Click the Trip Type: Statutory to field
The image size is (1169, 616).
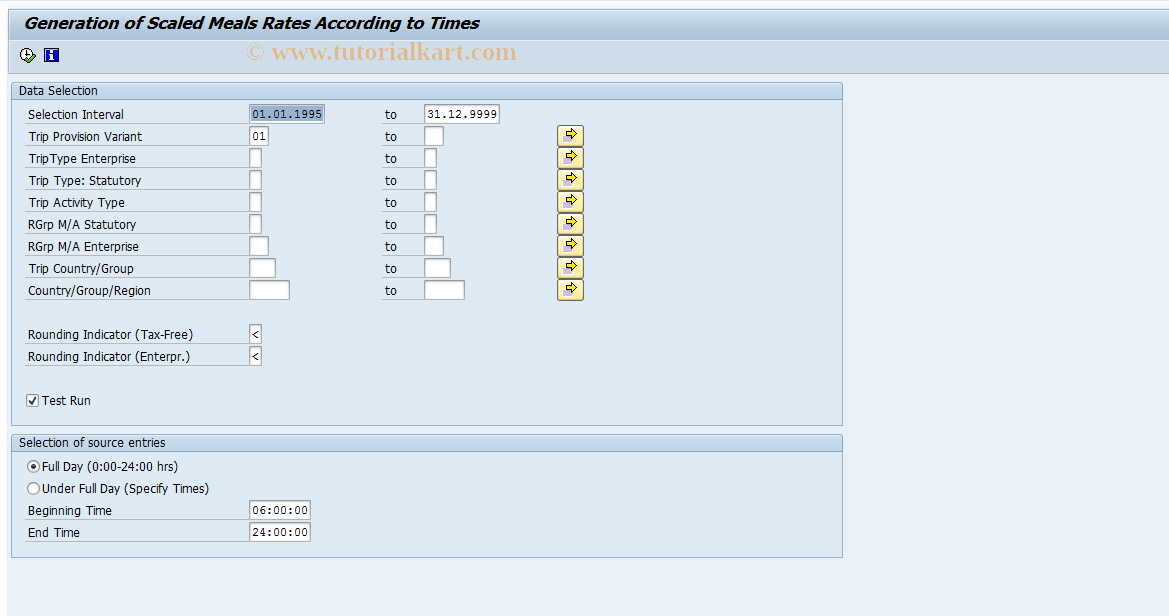430,180
